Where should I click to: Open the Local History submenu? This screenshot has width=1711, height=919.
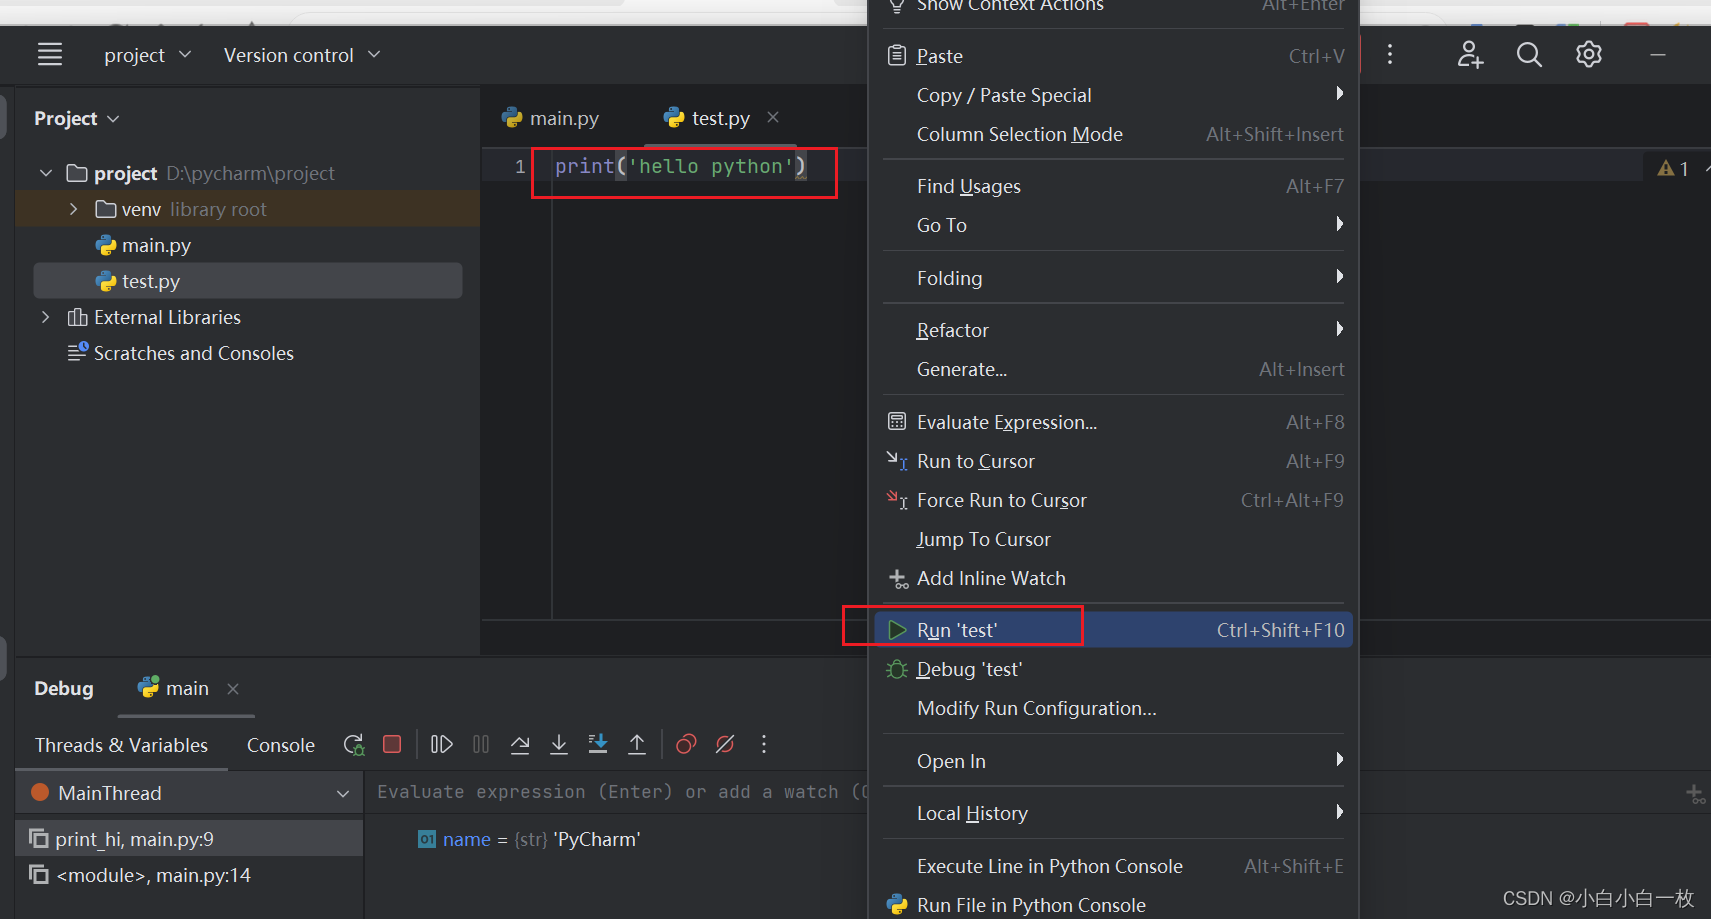(x=1115, y=813)
